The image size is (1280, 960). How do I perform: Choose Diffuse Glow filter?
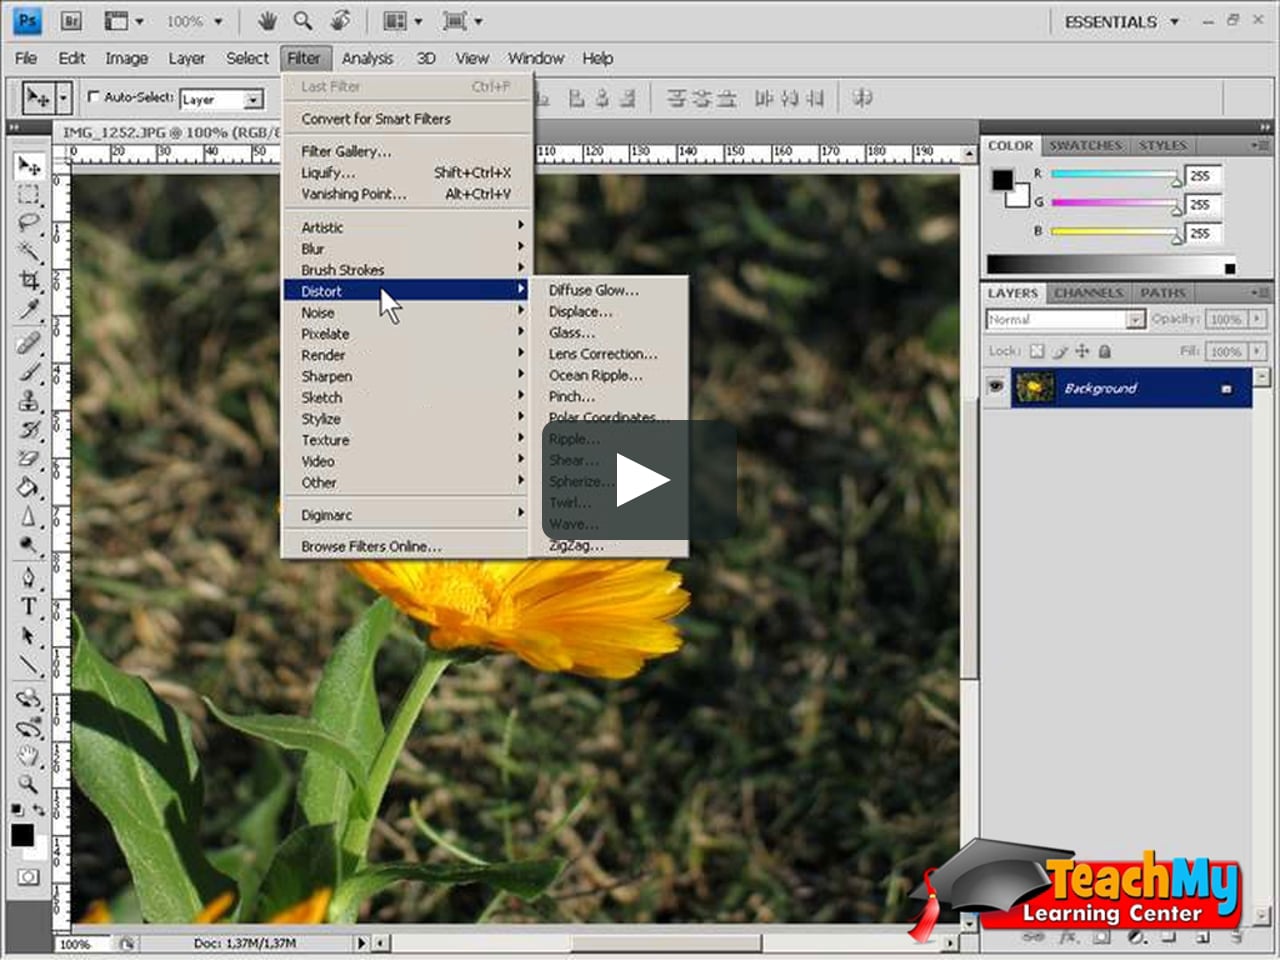(x=593, y=290)
